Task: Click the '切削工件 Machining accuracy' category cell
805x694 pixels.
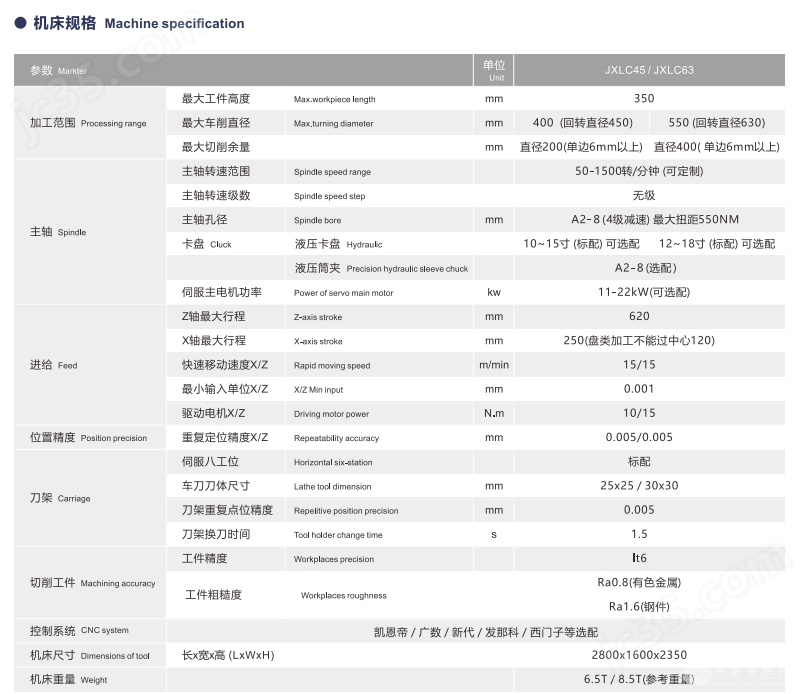Action: (90, 583)
